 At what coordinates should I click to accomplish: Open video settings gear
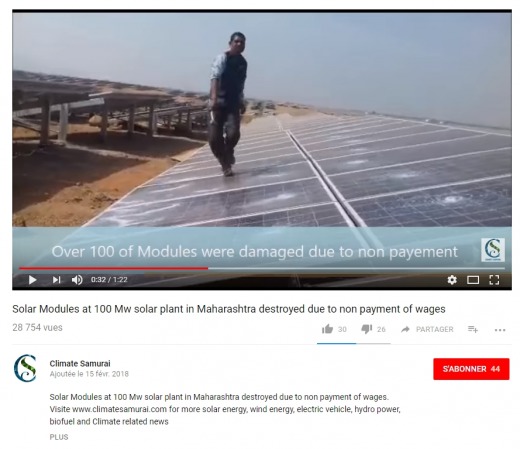click(x=452, y=280)
